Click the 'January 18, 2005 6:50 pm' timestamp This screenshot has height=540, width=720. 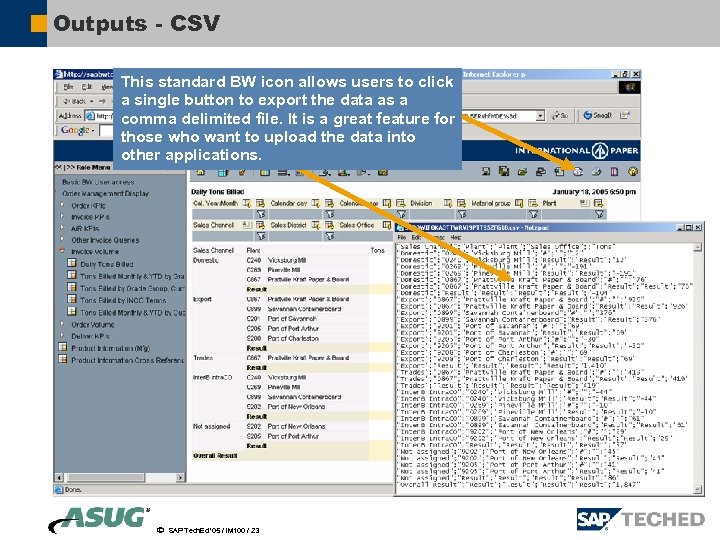(594, 191)
